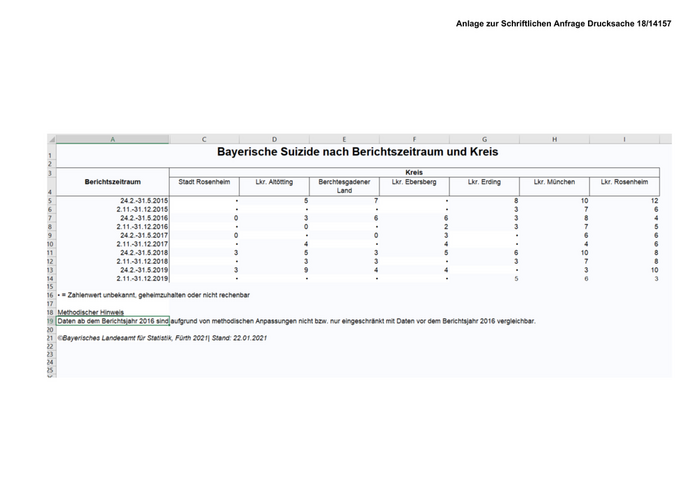
Task: Select row 19 header
Action: [x=50, y=322]
